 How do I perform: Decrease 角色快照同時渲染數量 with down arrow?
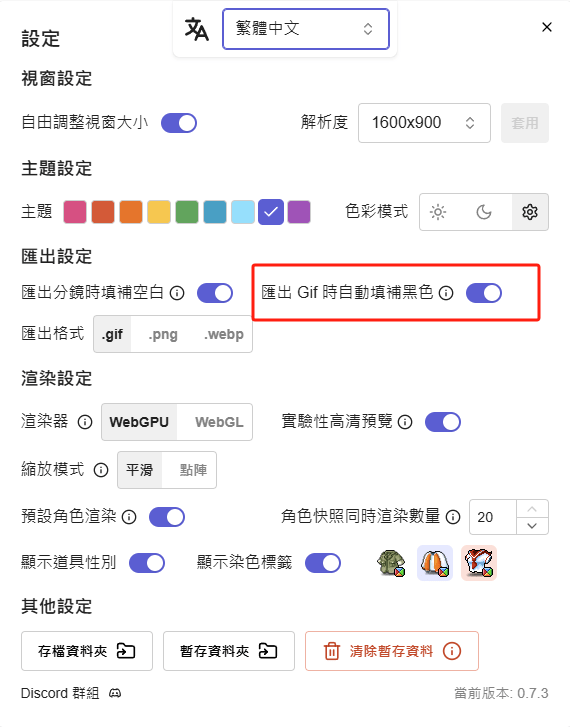[x=532, y=526]
